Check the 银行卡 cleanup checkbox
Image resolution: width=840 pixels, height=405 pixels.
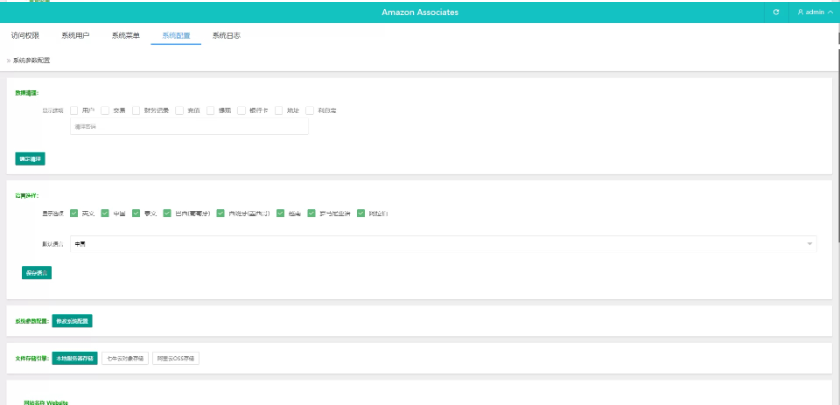[241, 110]
